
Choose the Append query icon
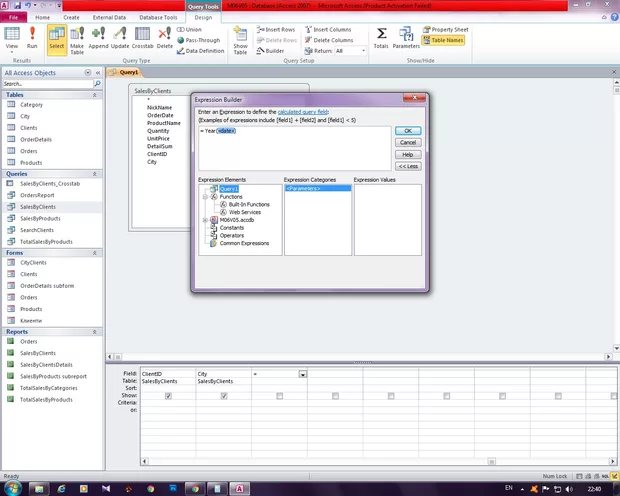pos(98,38)
